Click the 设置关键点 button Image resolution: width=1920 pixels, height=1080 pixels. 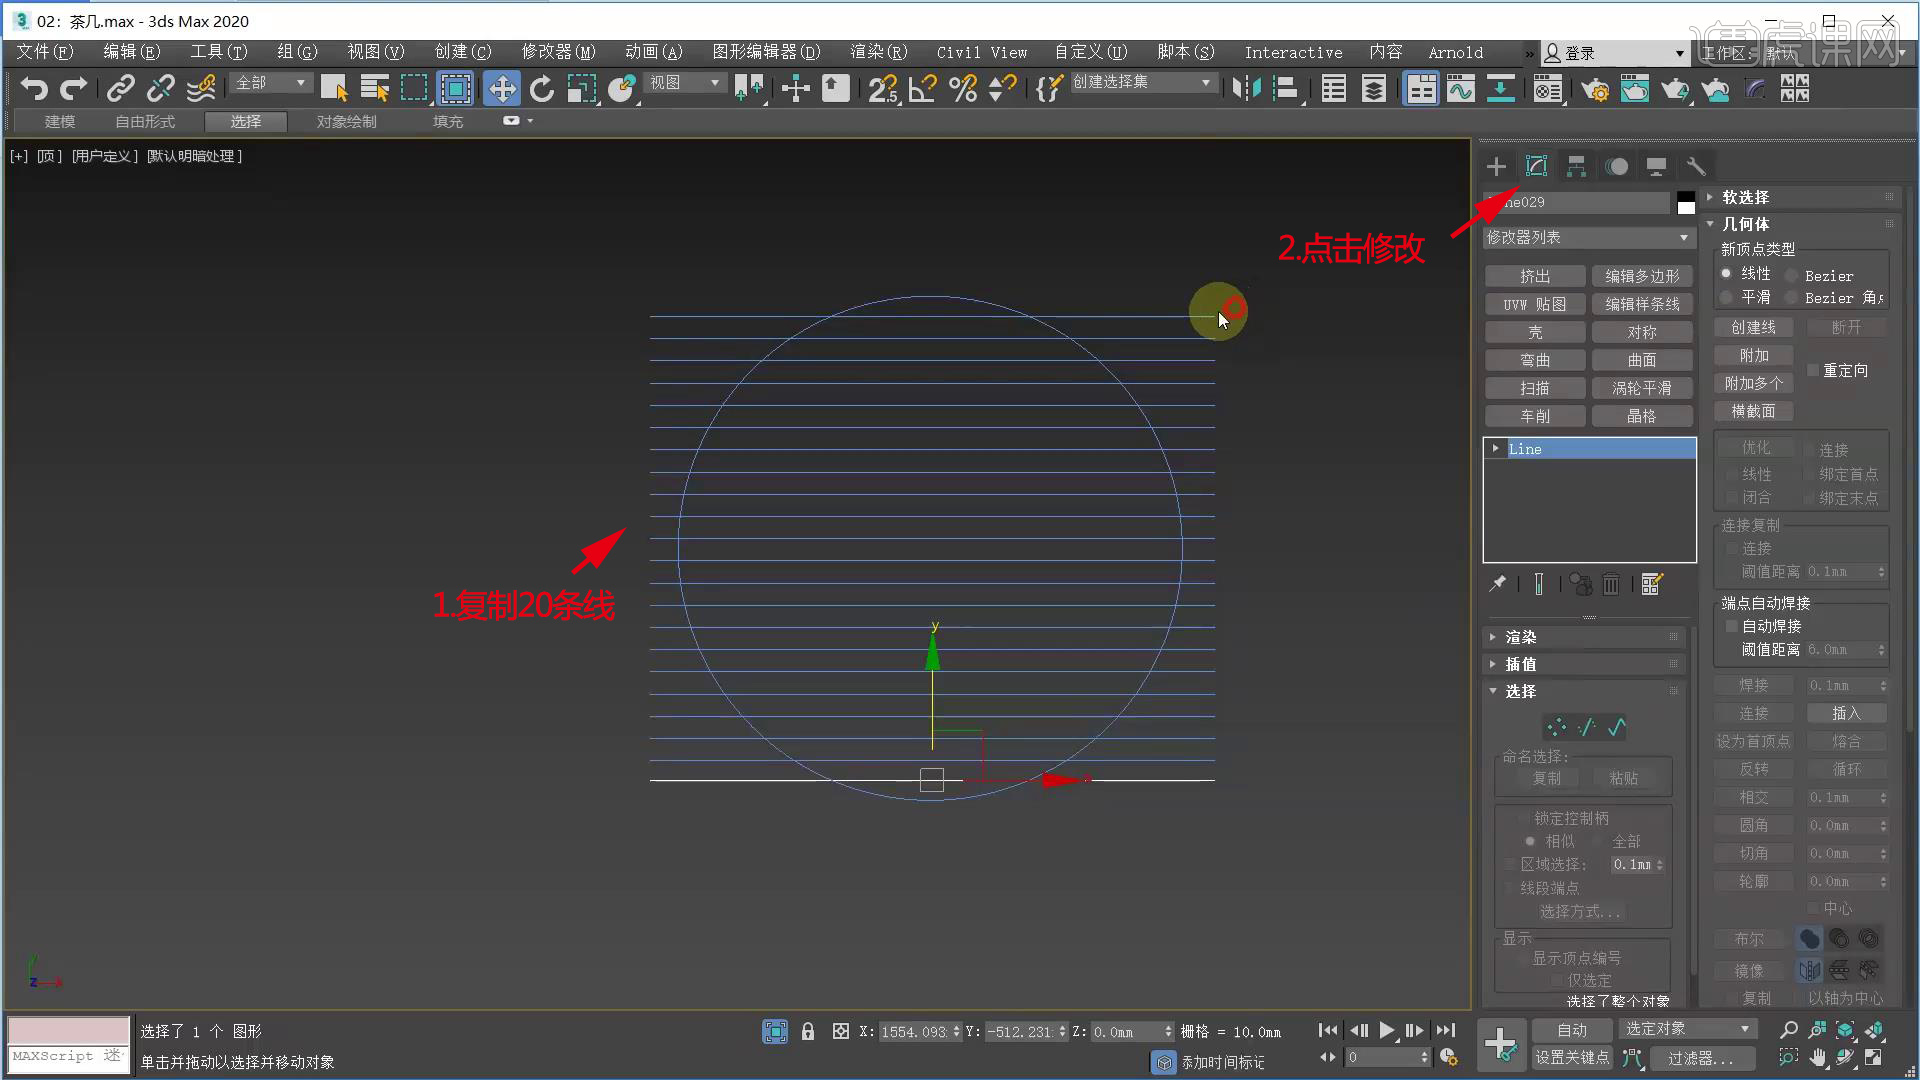1572,1058
